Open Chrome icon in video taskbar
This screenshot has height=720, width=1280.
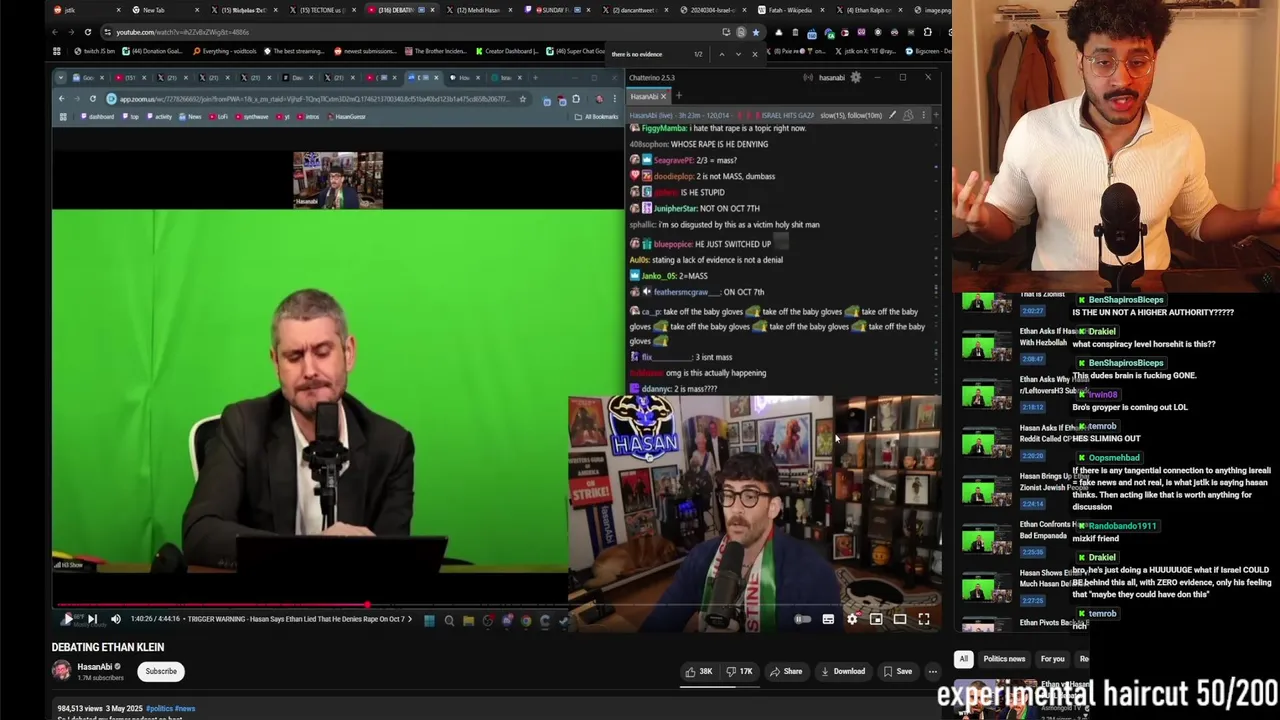(x=526, y=620)
